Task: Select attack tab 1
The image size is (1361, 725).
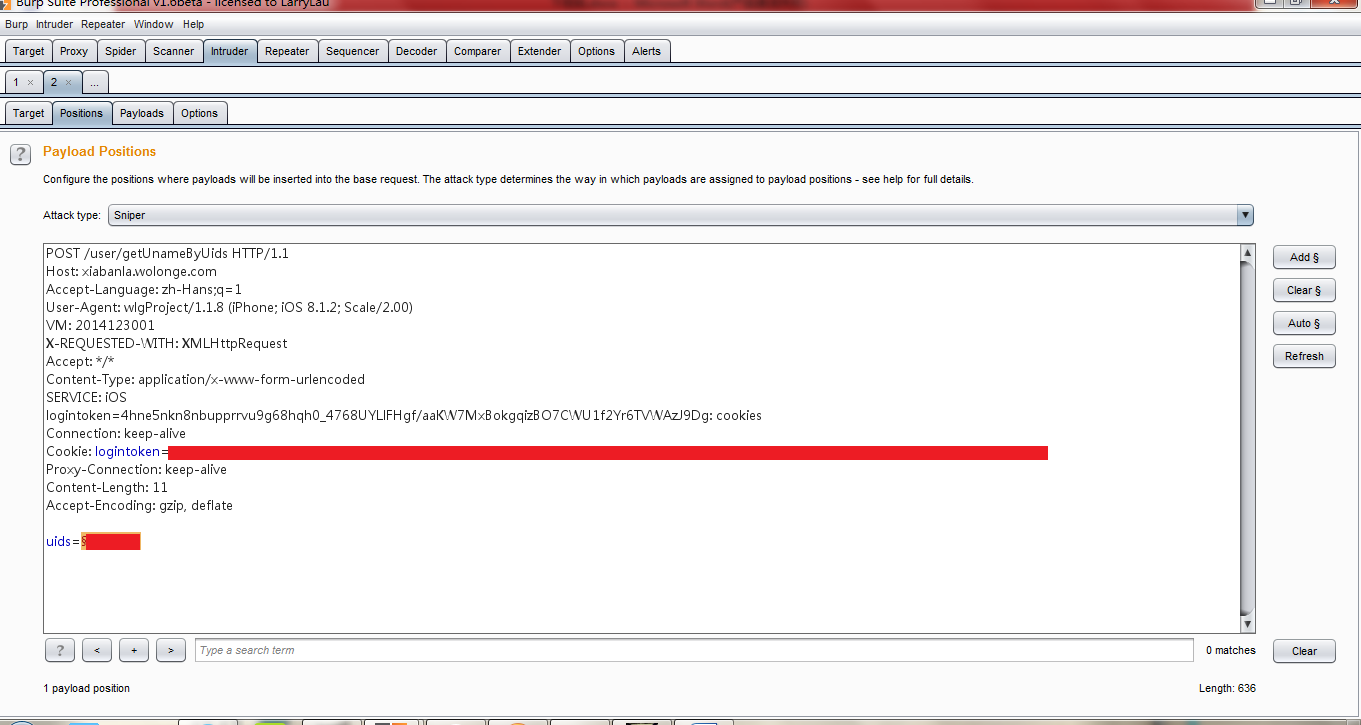Action: click(x=16, y=82)
